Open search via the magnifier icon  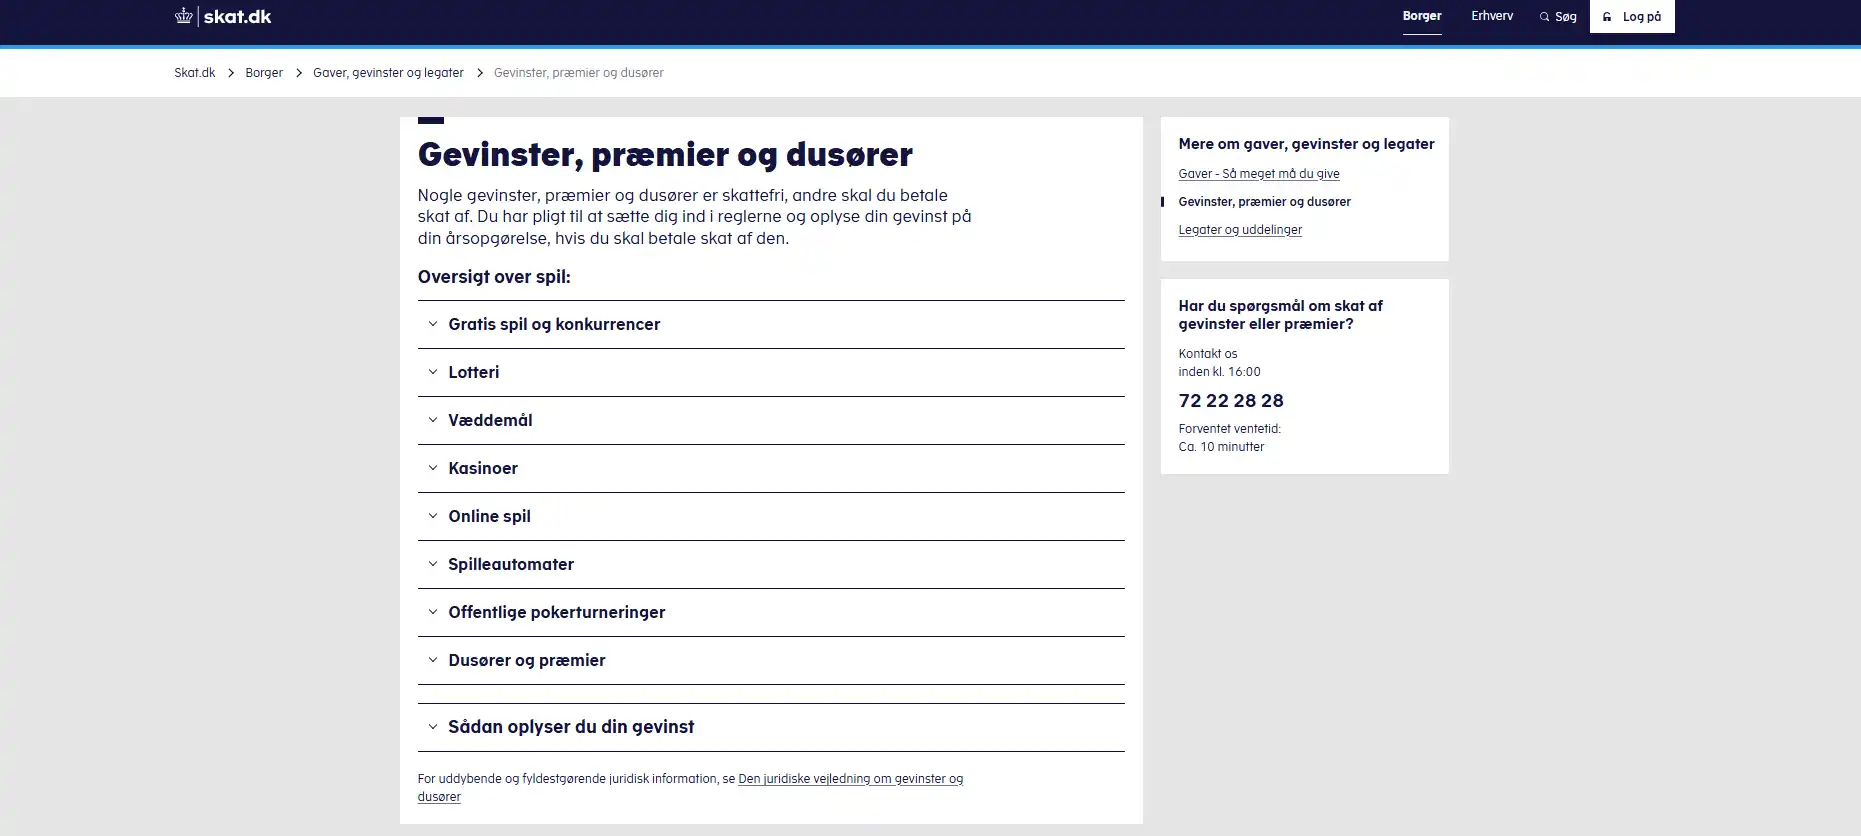(1544, 17)
